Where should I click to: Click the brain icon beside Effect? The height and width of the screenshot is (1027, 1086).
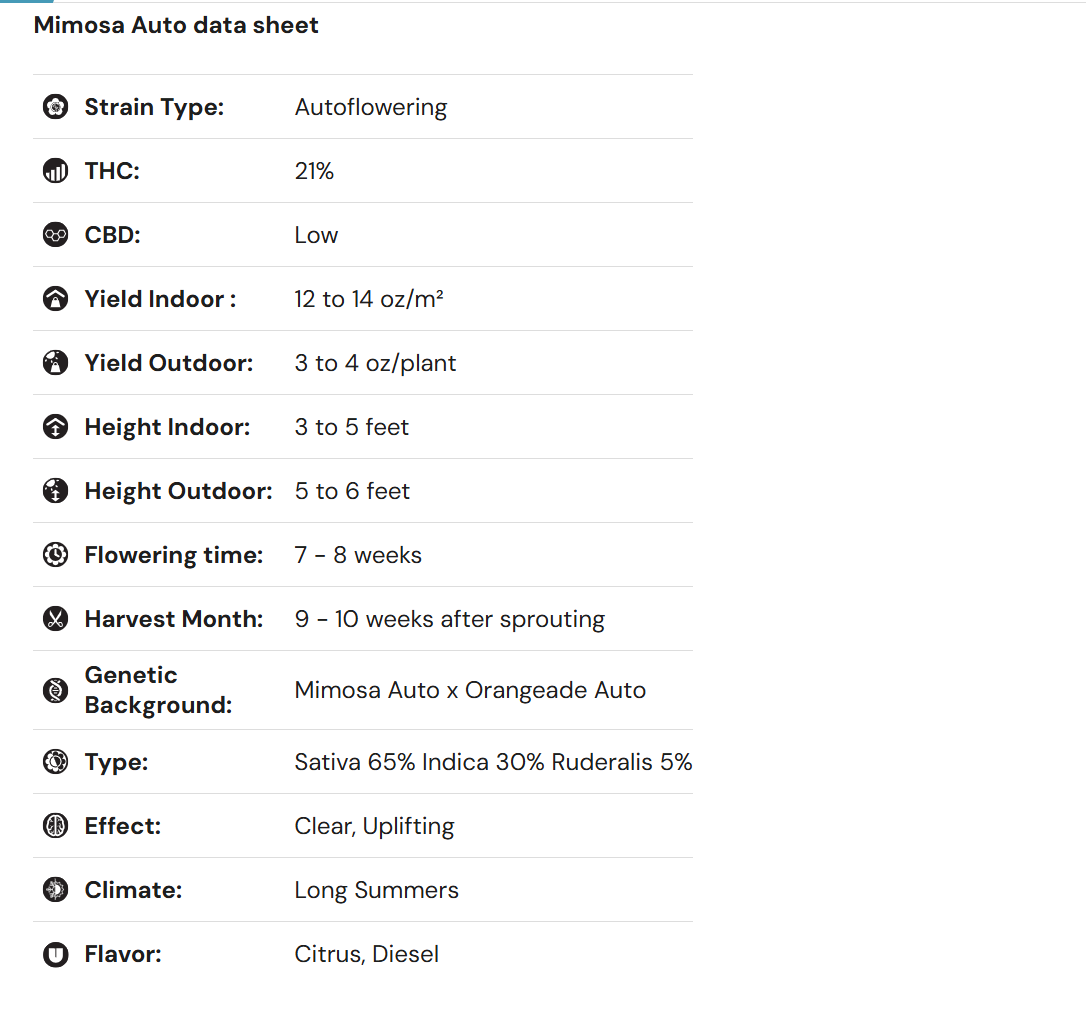[56, 826]
